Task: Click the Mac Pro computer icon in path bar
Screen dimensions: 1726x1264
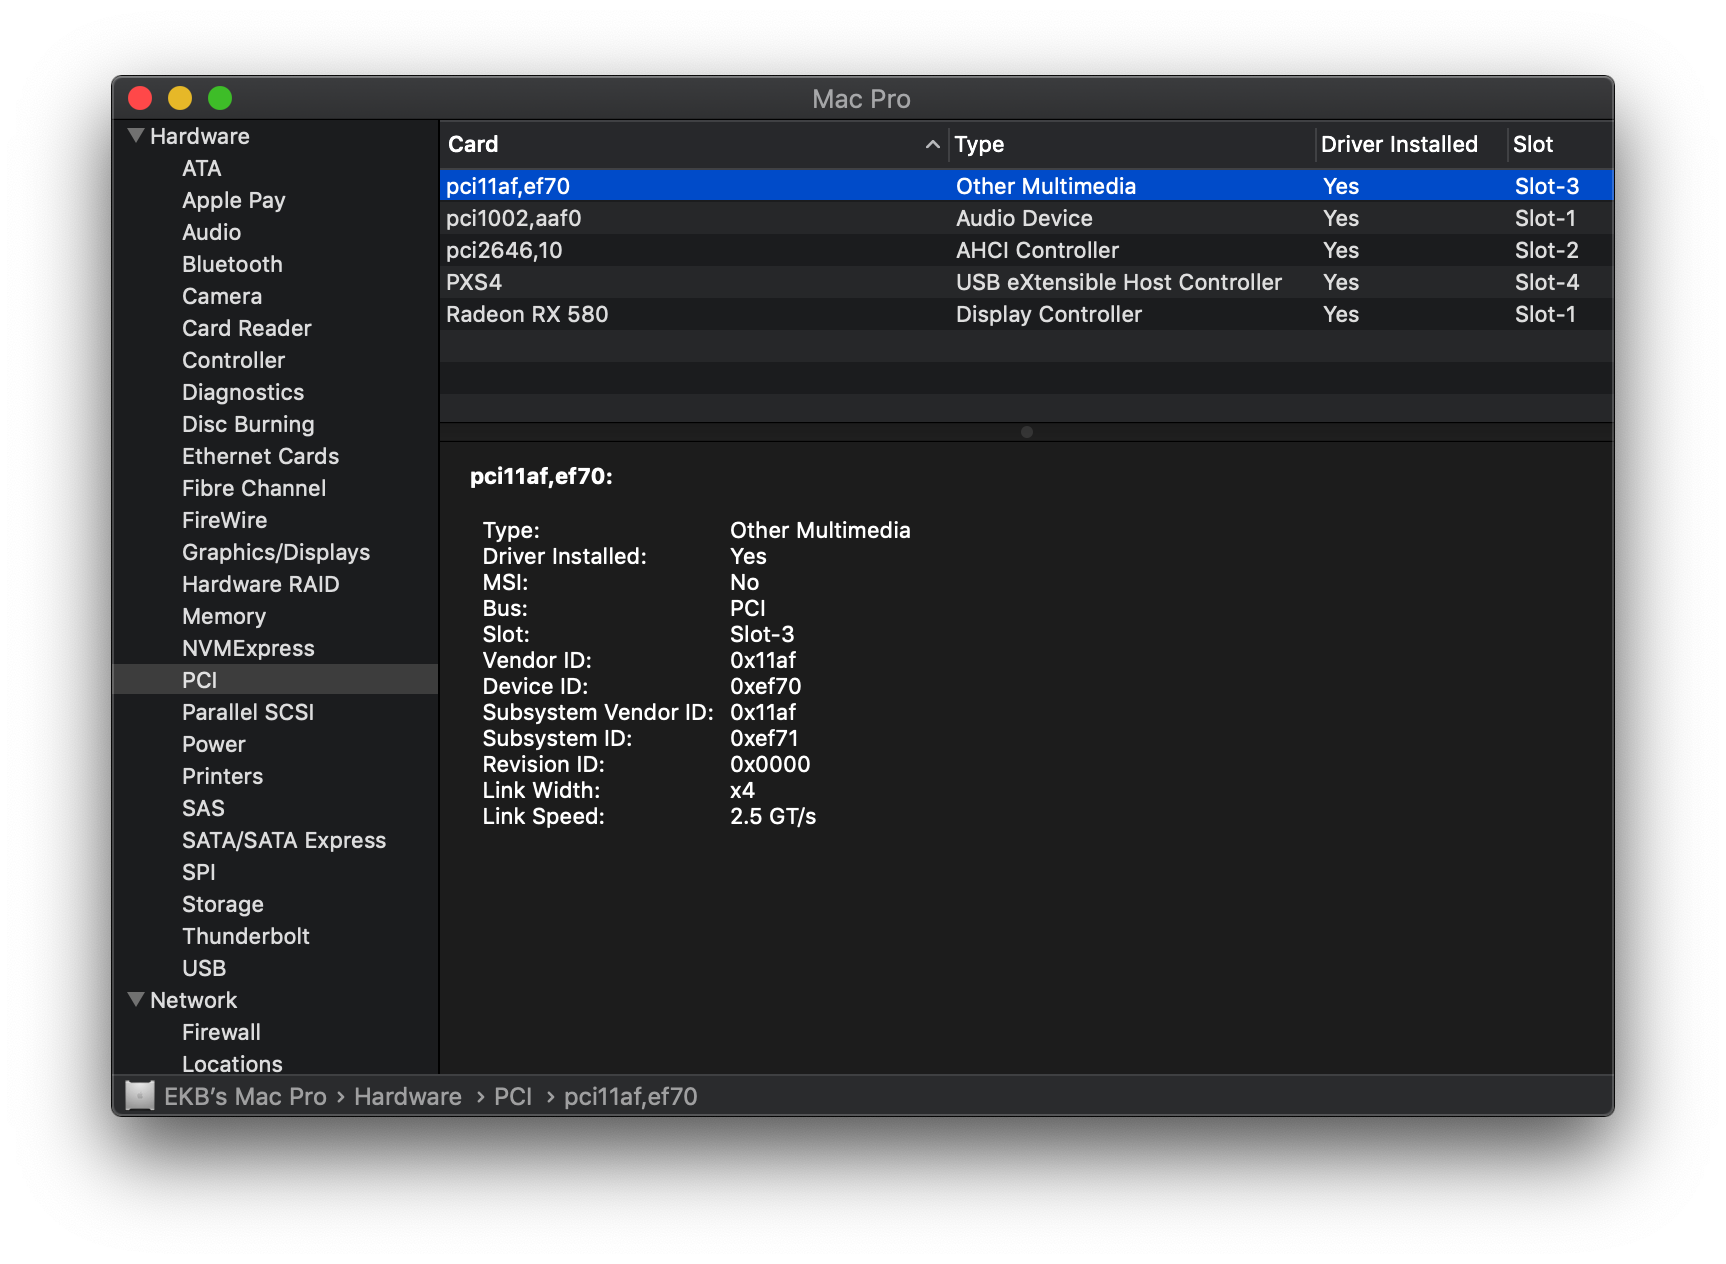Action: 140,1096
